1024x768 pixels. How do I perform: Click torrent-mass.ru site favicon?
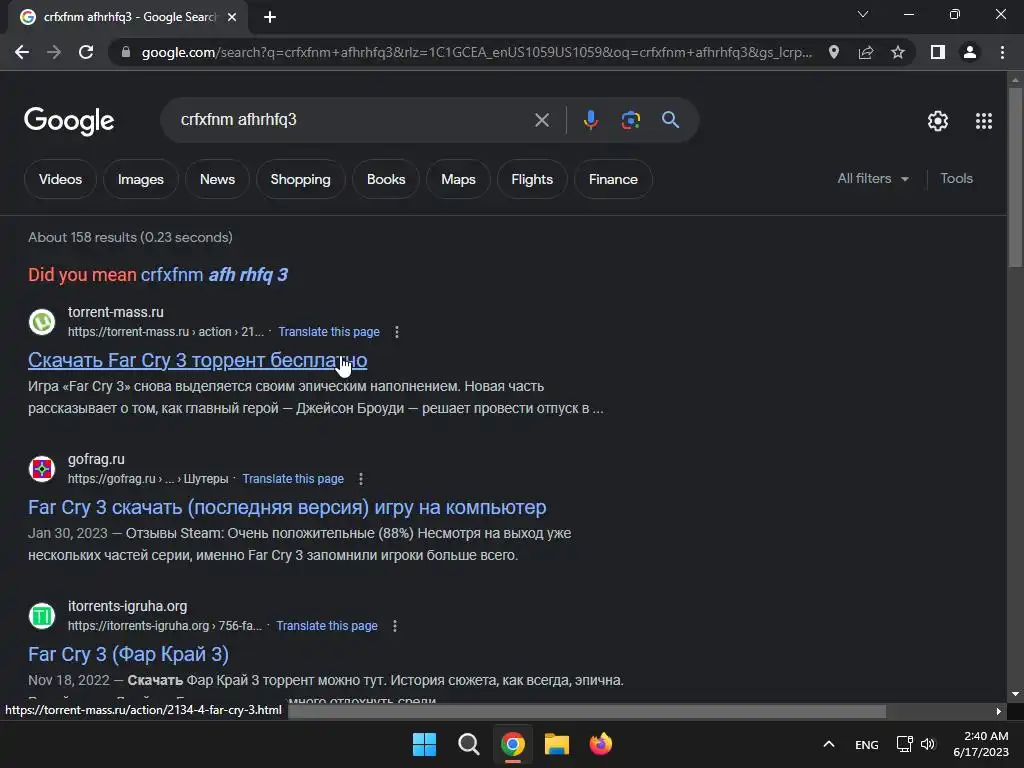42,322
